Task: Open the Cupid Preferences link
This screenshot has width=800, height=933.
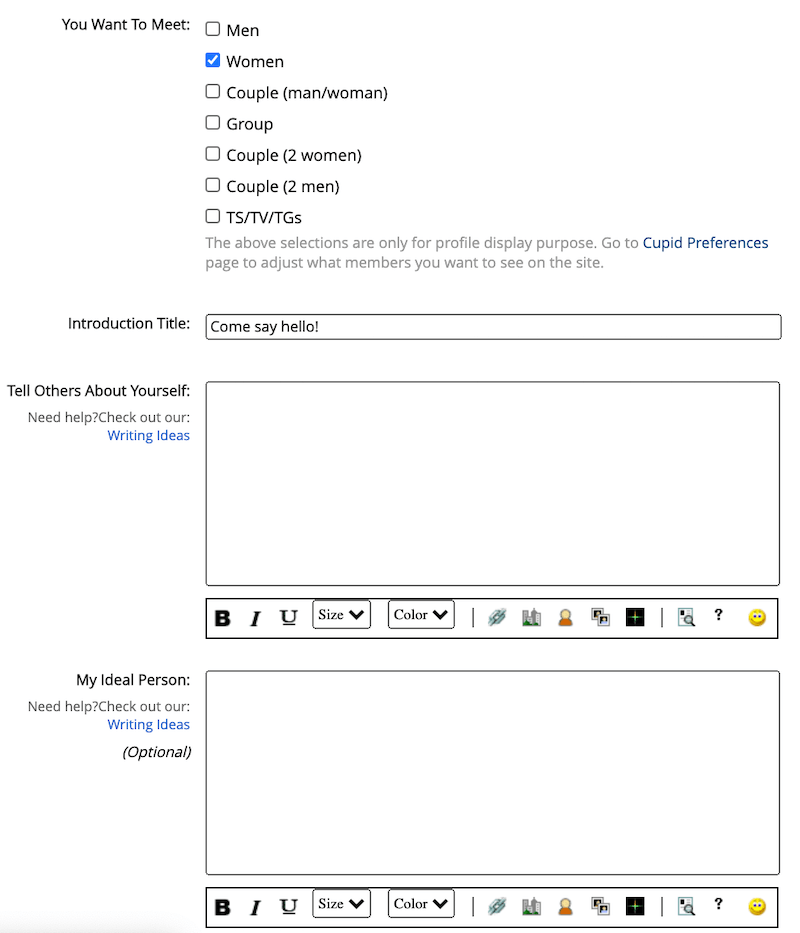Action: click(705, 243)
